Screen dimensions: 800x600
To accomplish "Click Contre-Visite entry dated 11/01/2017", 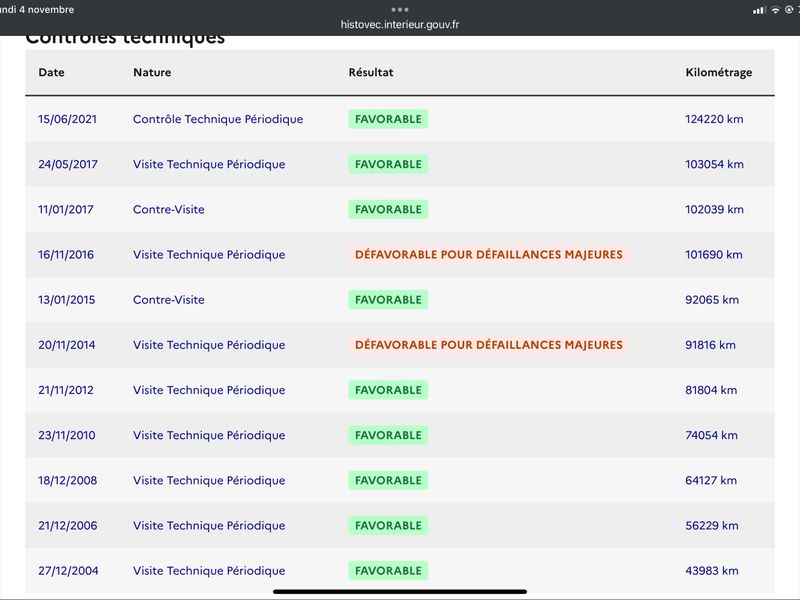I will pyautogui.click(x=169, y=209).
